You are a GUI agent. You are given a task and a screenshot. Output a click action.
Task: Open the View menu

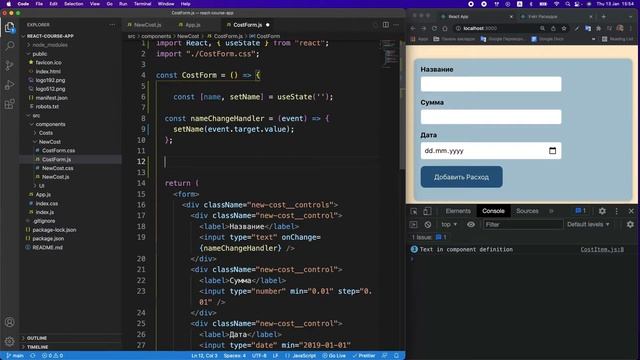[95, 4]
